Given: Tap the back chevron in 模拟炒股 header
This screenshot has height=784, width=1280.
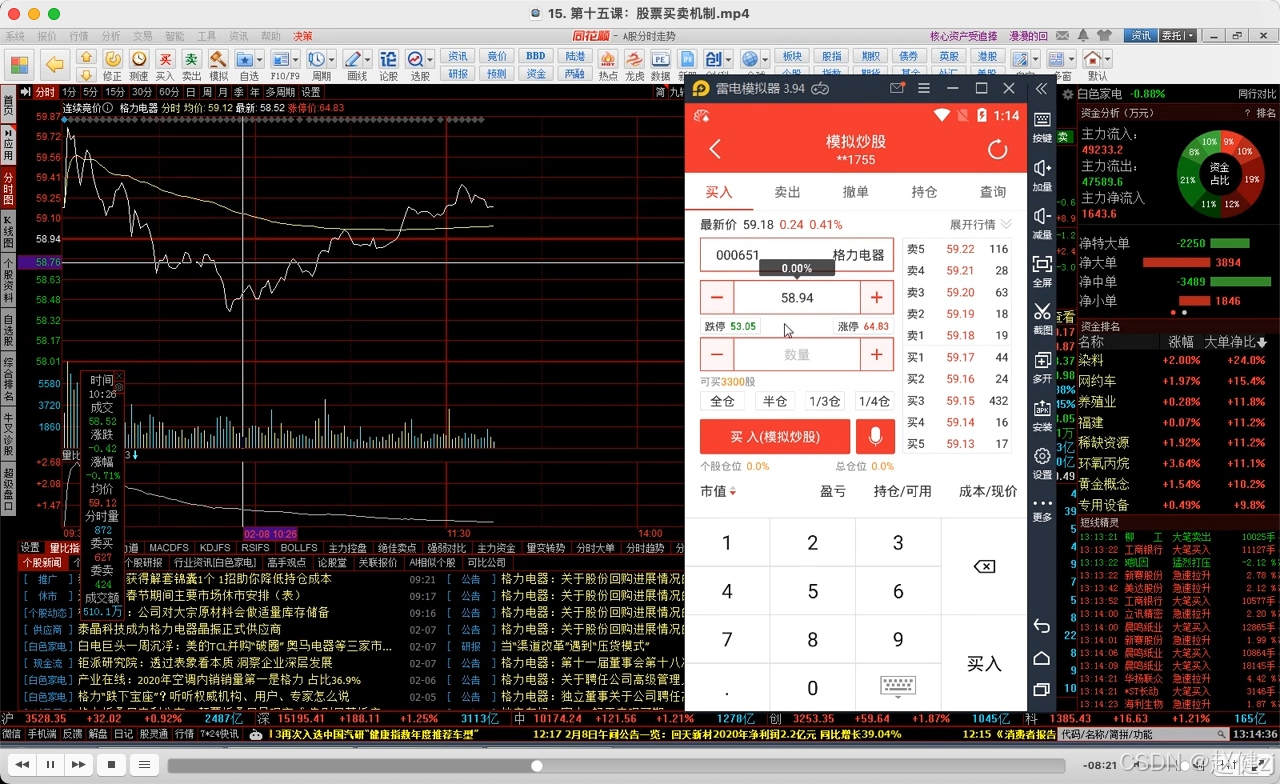Looking at the screenshot, I should pos(715,150).
